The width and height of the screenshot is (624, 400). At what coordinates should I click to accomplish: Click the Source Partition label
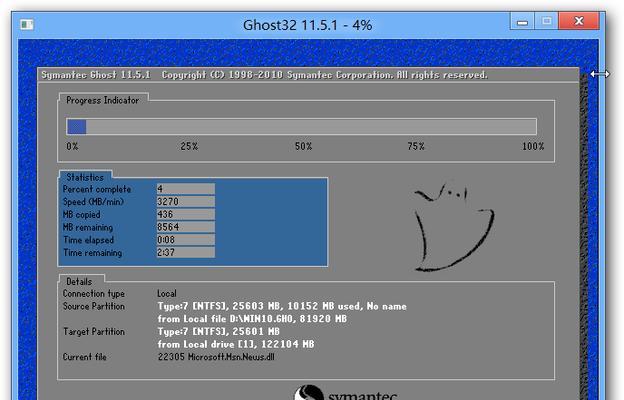(x=94, y=306)
